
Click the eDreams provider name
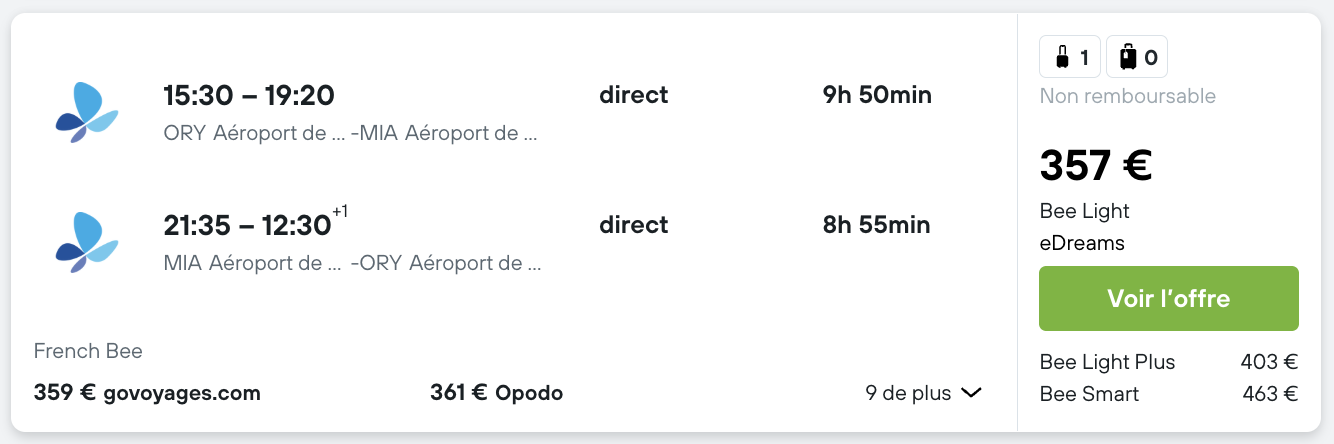(1082, 243)
